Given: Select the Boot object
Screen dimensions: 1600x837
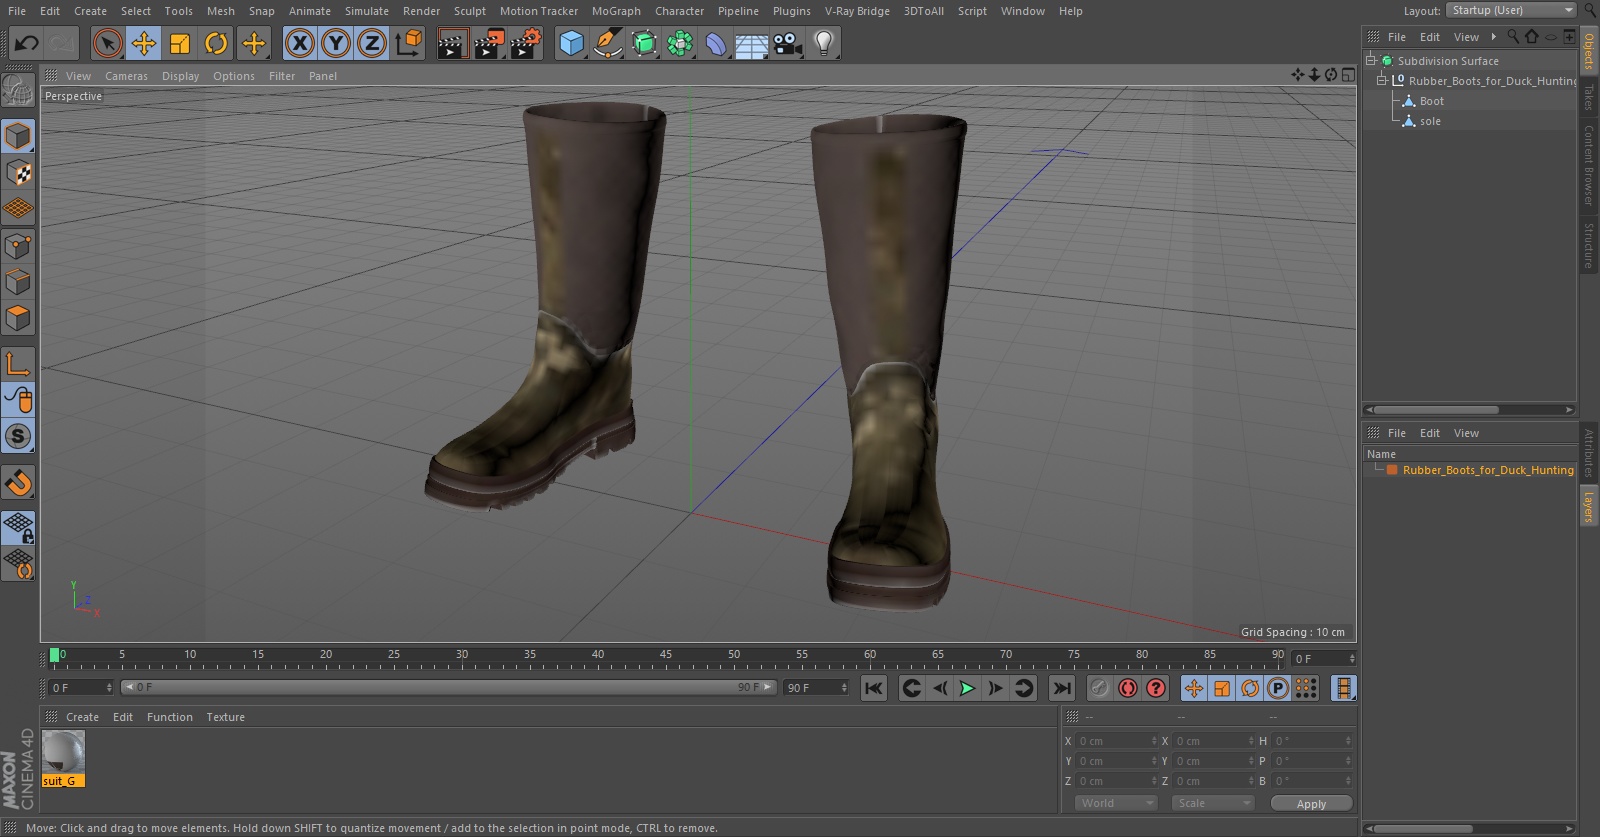Looking at the screenshot, I should (1431, 101).
